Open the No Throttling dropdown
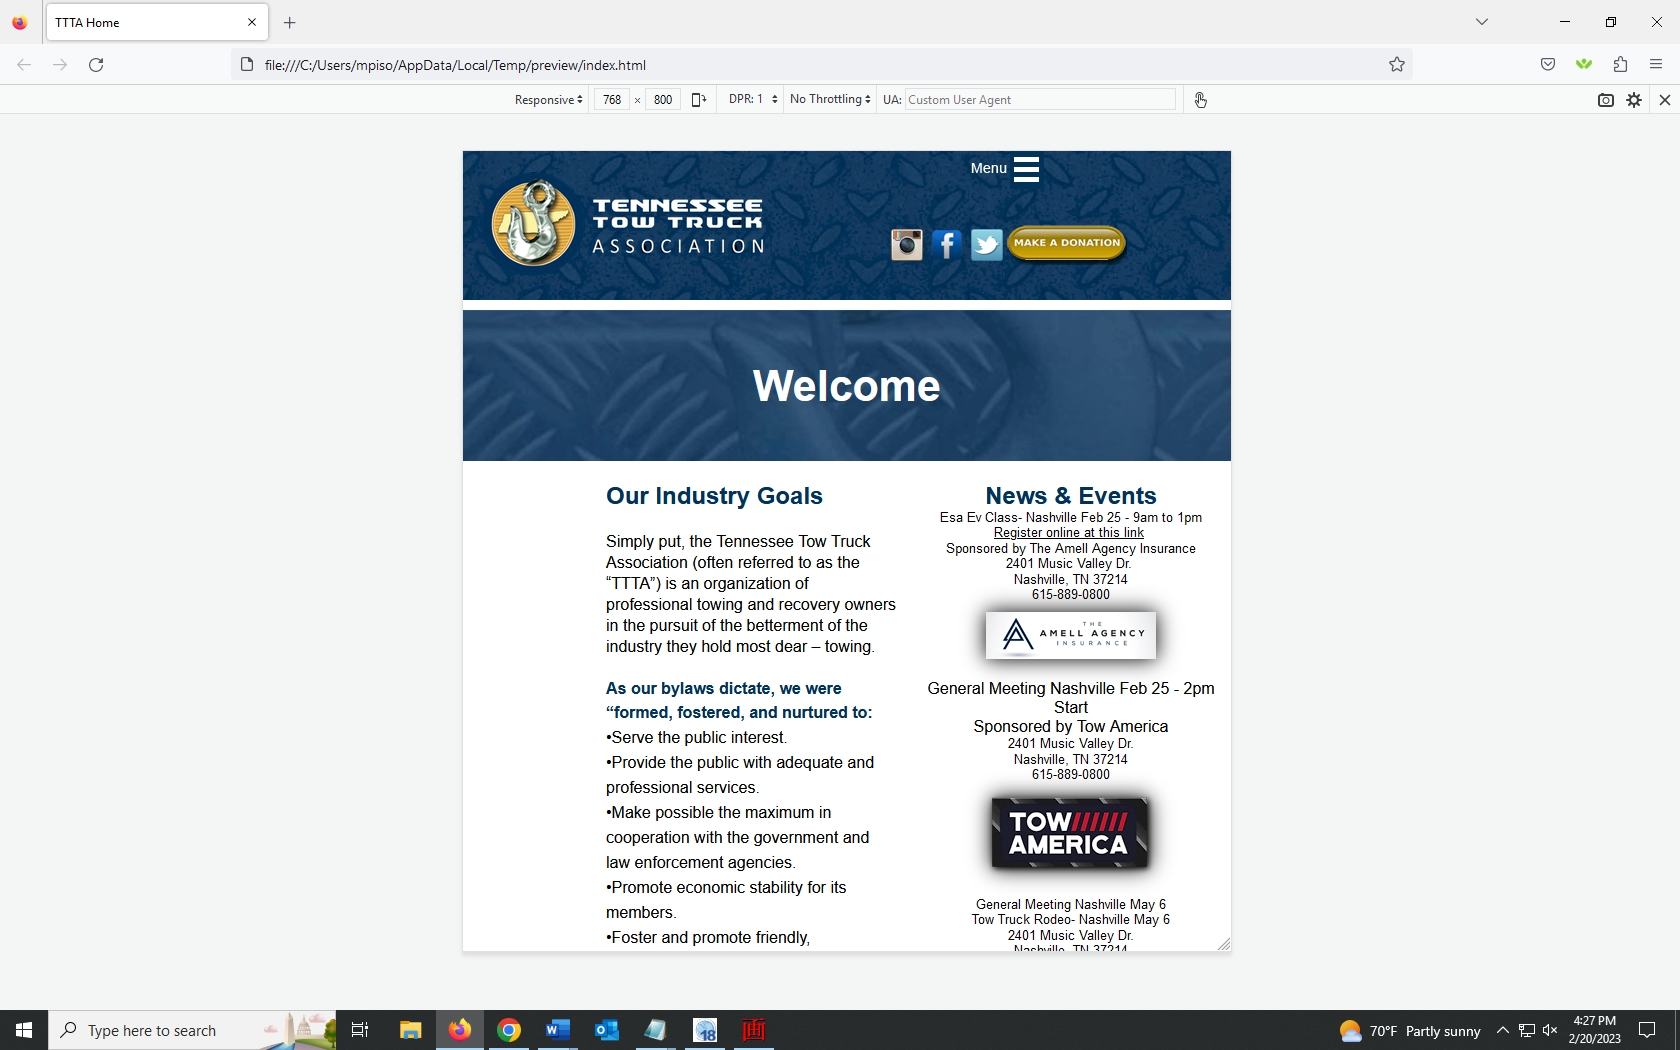 [830, 99]
